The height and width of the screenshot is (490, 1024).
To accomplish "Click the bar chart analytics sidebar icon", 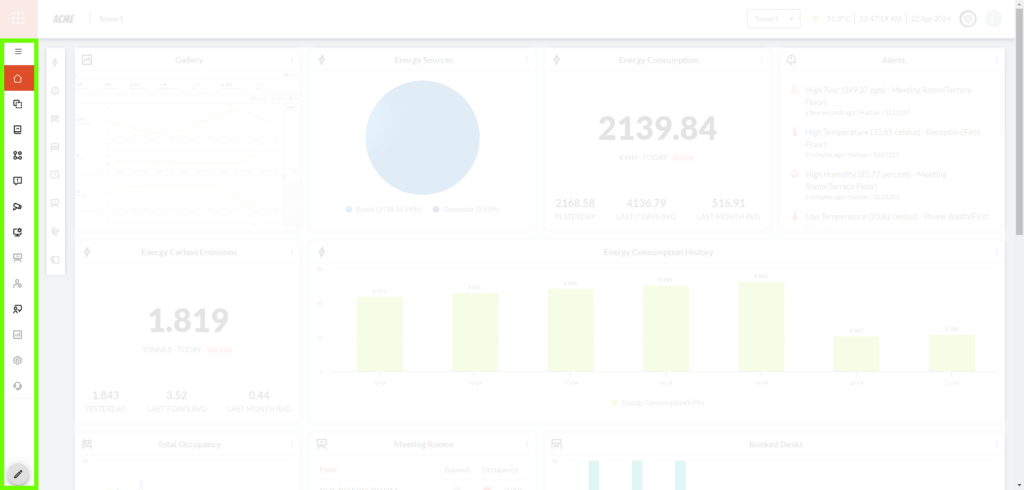I will pyautogui.click(x=18, y=335).
